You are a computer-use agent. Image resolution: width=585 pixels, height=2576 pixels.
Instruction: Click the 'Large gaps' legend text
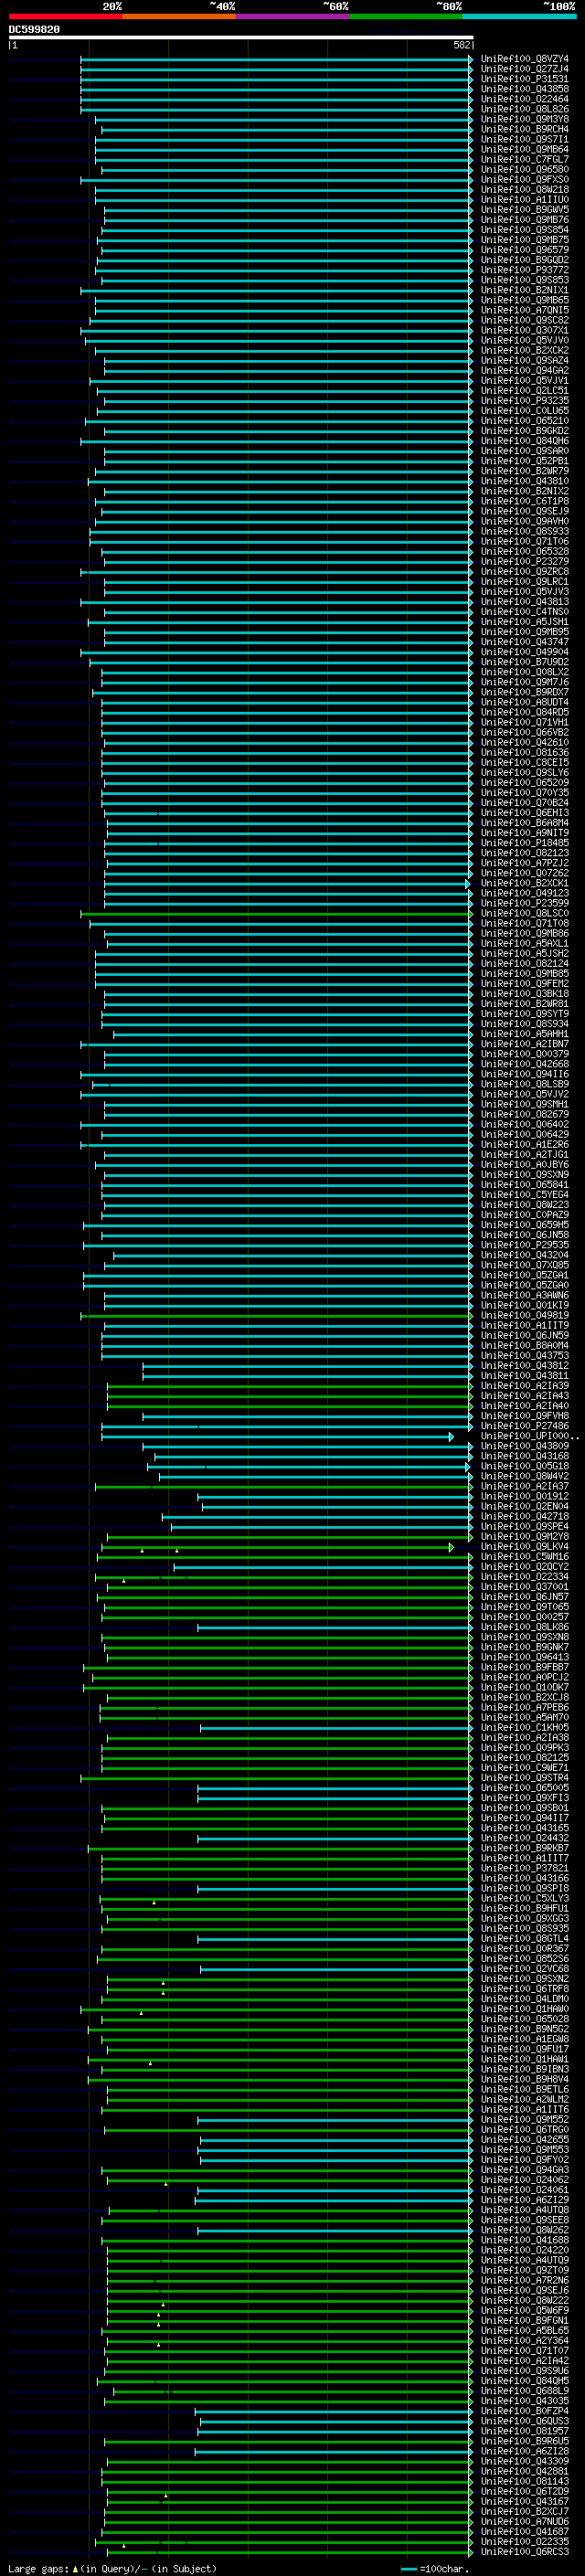38,2568
